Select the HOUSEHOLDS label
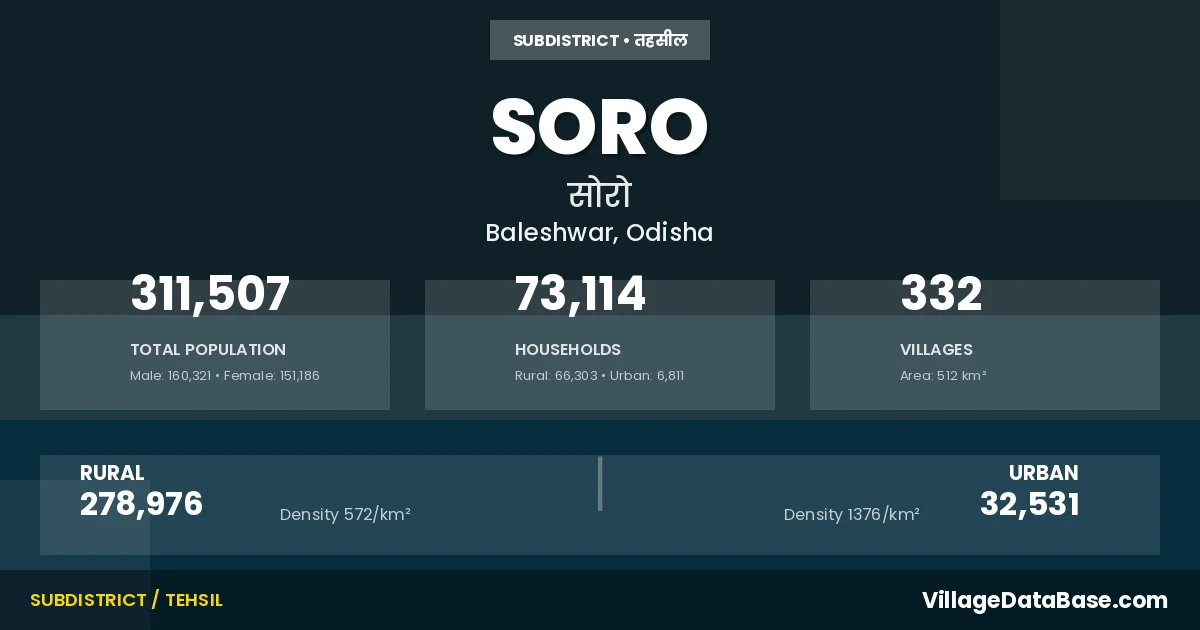This screenshot has height=630, width=1200. (x=568, y=350)
